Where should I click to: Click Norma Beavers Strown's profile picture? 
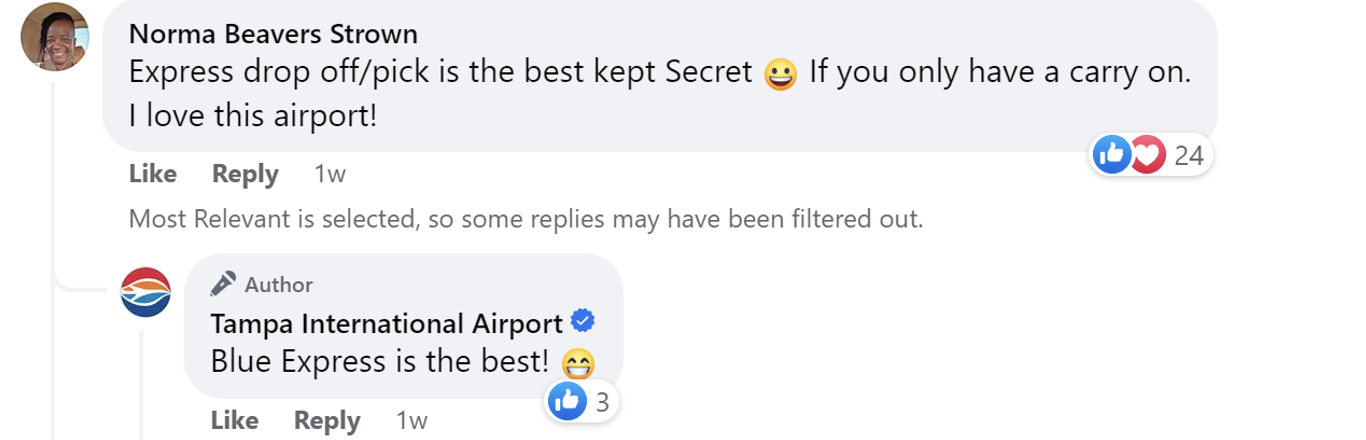point(55,37)
